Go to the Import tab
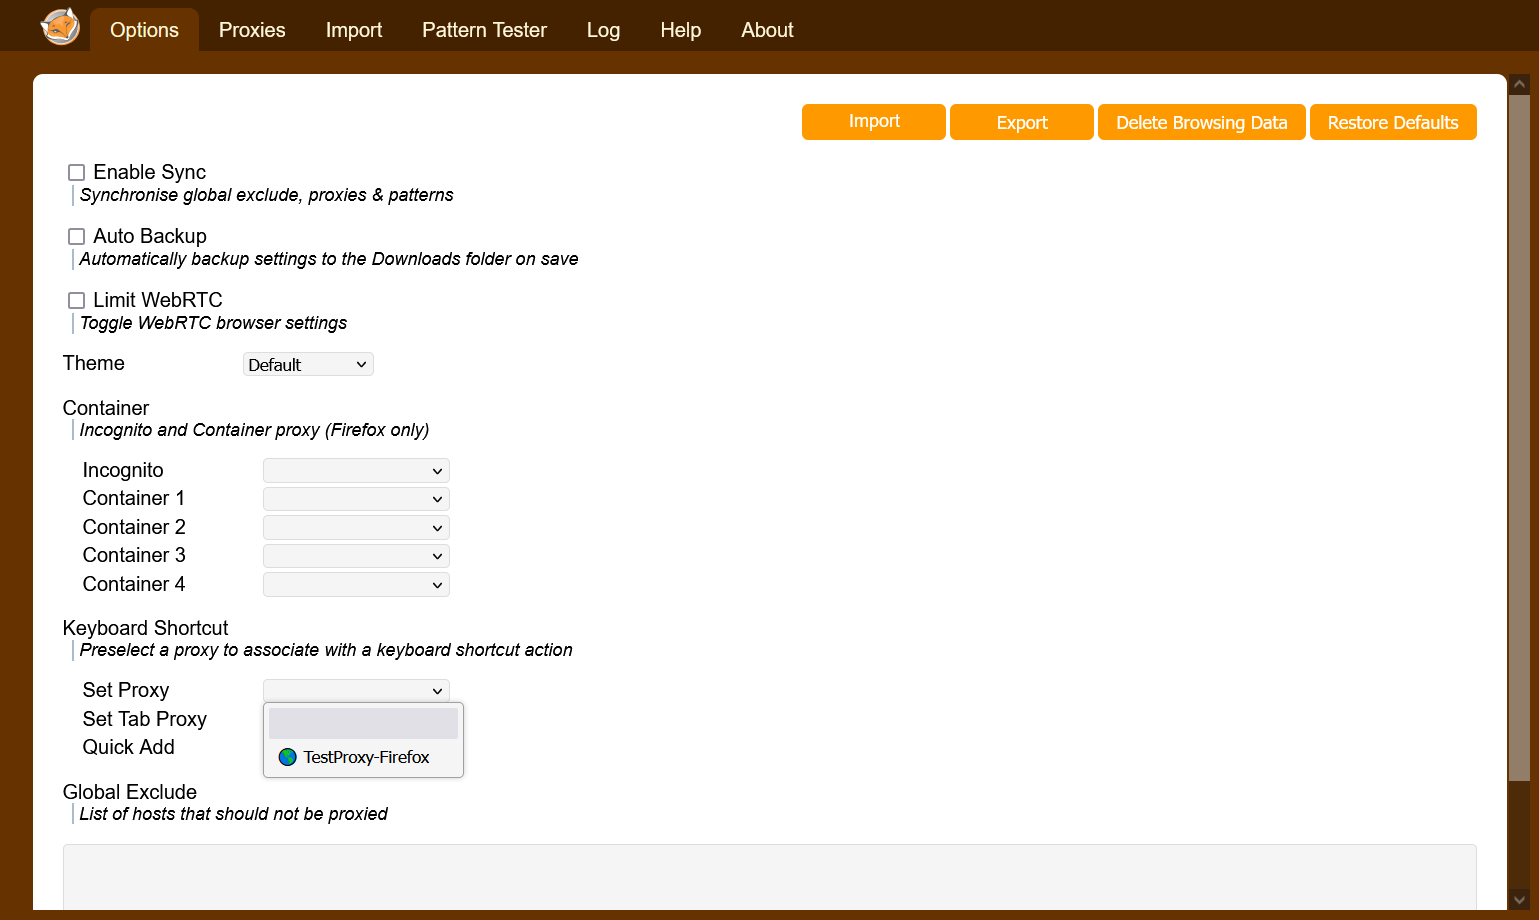The height and width of the screenshot is (920, 1539). (354, 30)
